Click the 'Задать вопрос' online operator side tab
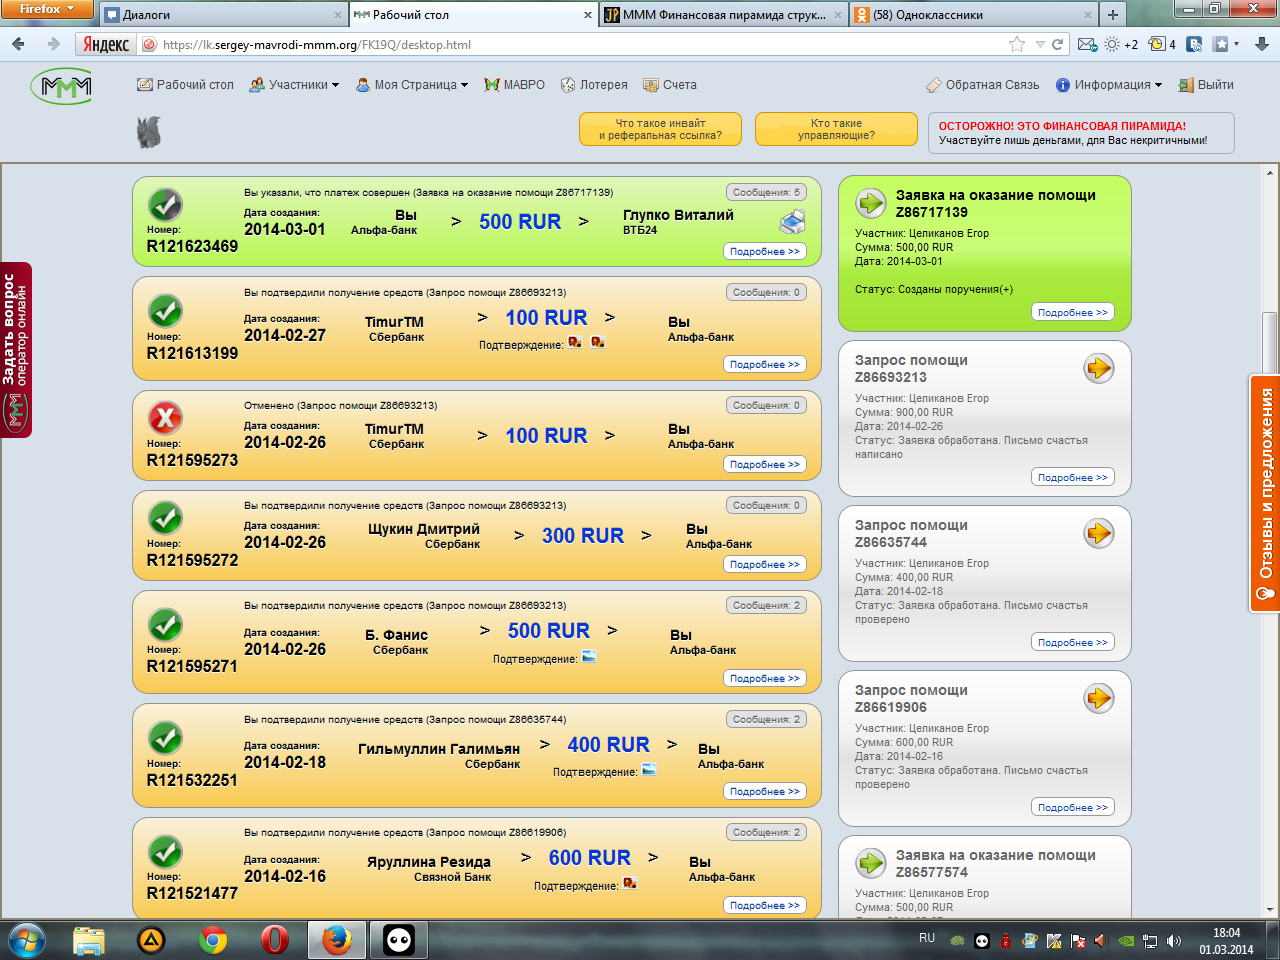Image resolution: width=1280 pixels, height=960 pixels. pos(16,350)
